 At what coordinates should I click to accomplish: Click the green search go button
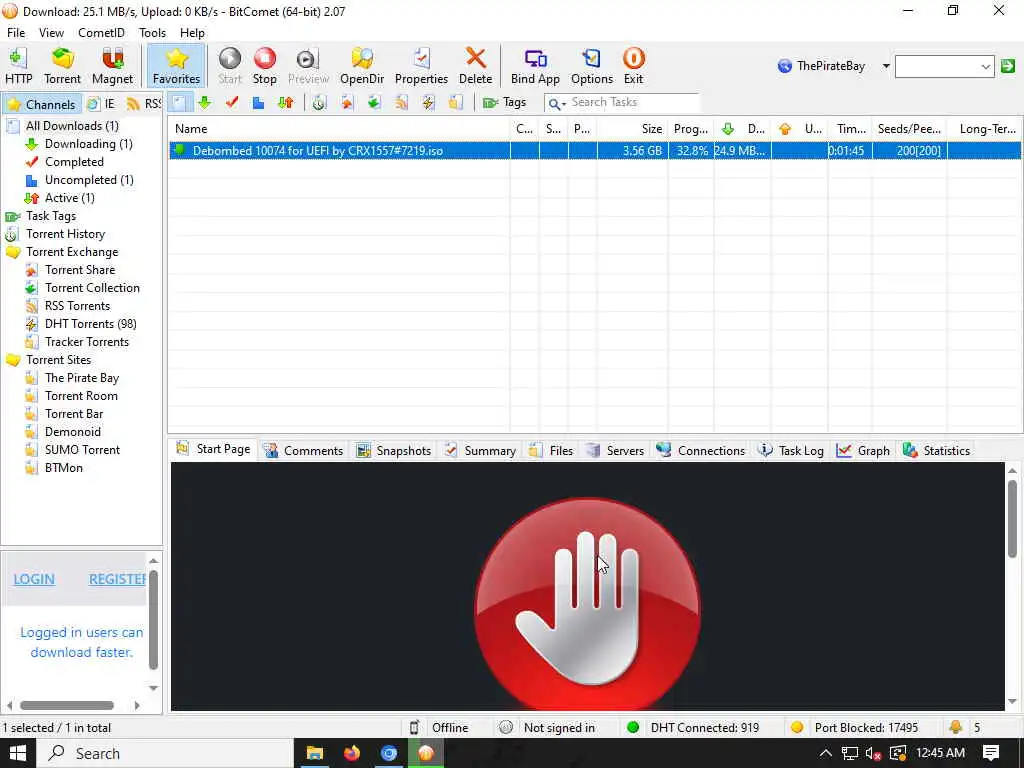coord(1008,66)
